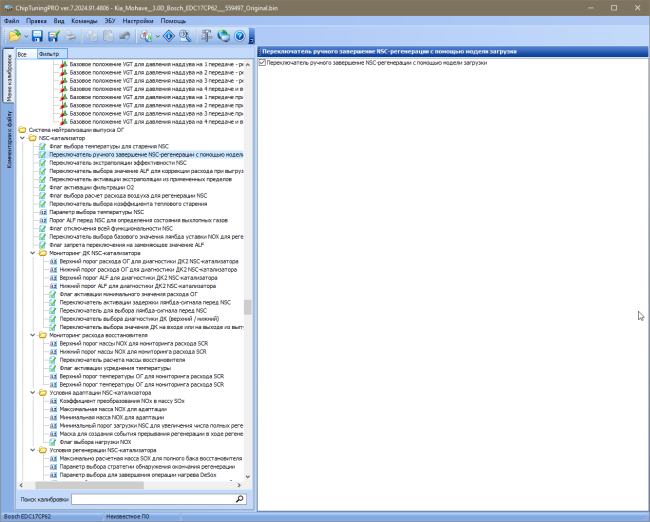This screenshot has height=522, width=650.
Task: Click value icon of Порог ALF перед NSC
Action: [43, 220]
